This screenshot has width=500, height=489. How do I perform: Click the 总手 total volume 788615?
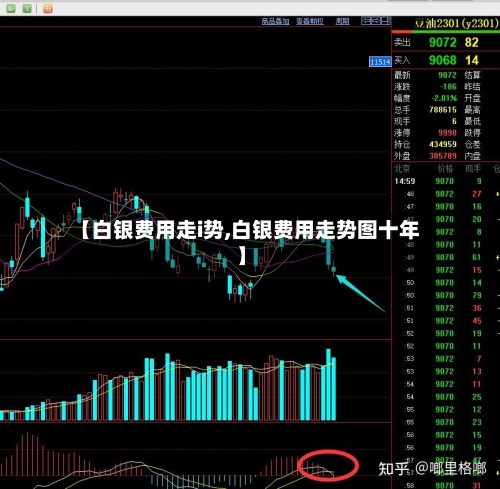[443, 110]
